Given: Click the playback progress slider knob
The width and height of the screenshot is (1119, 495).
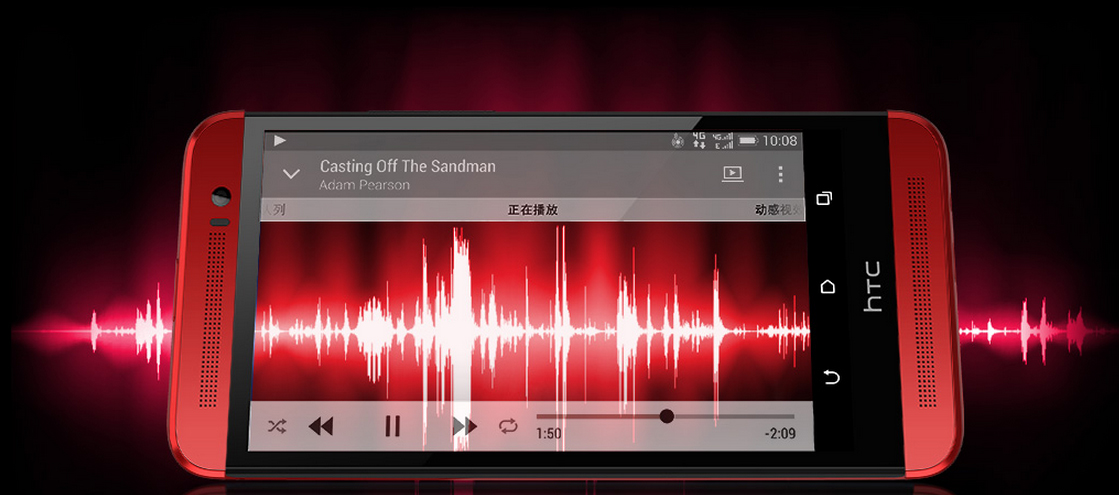Looking at the screenshot, I should click(x=667, y=416).
